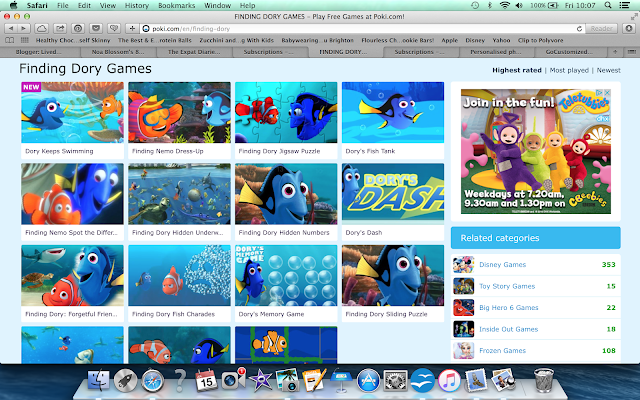The height and width of the screenshot is (400, 640).
Task: Go forward with Safari's forward arrow
Action: (24, 28)
